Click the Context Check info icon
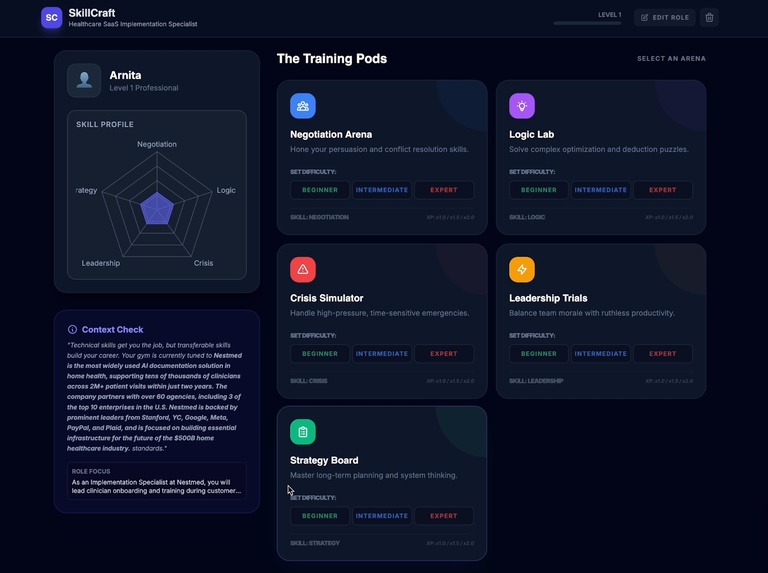This screenshot has width=768, height=573. click(x=72, y=330)
